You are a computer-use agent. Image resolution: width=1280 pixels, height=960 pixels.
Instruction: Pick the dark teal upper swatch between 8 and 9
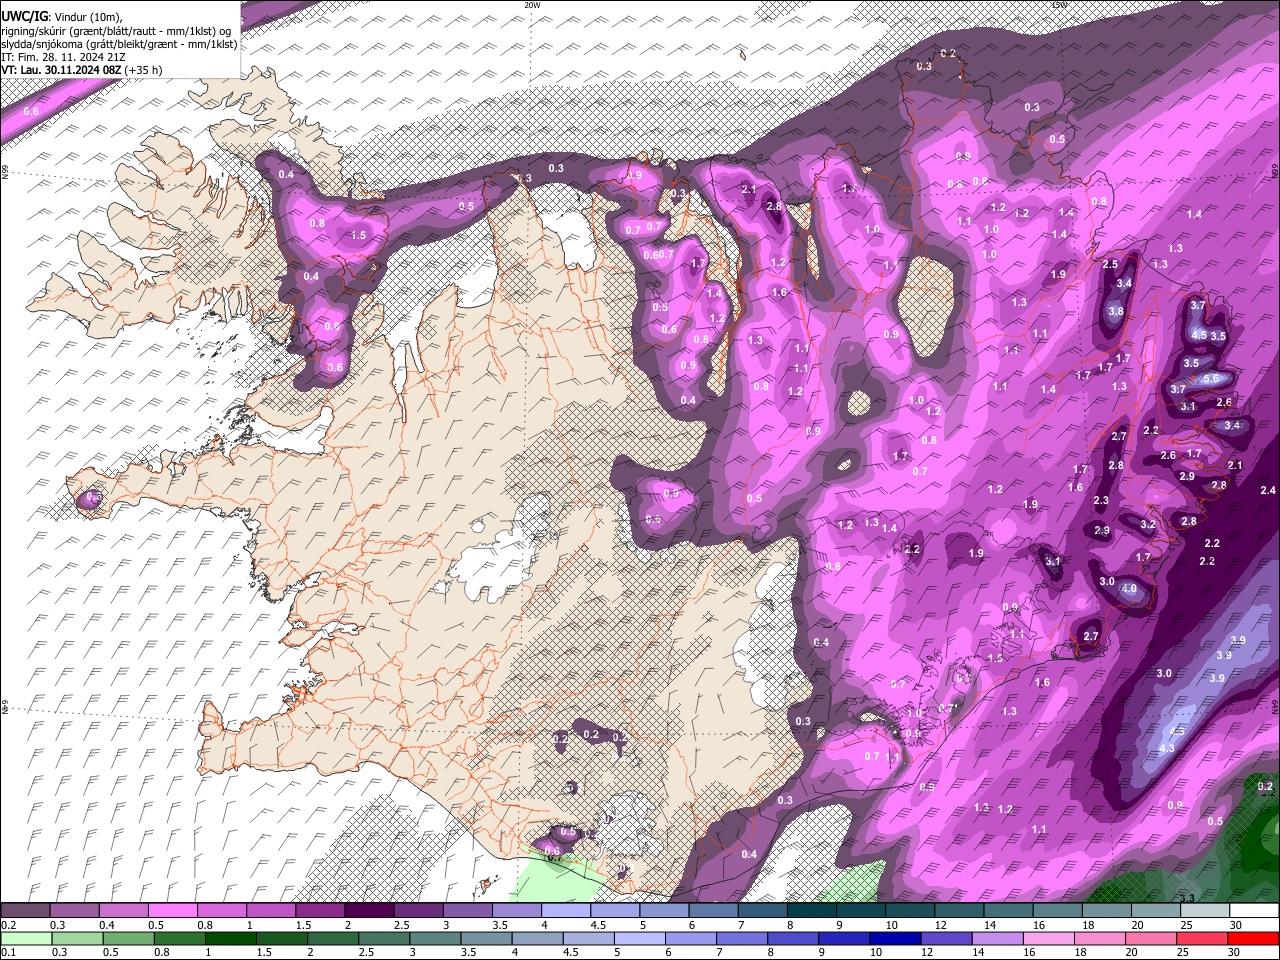[812, 911]
